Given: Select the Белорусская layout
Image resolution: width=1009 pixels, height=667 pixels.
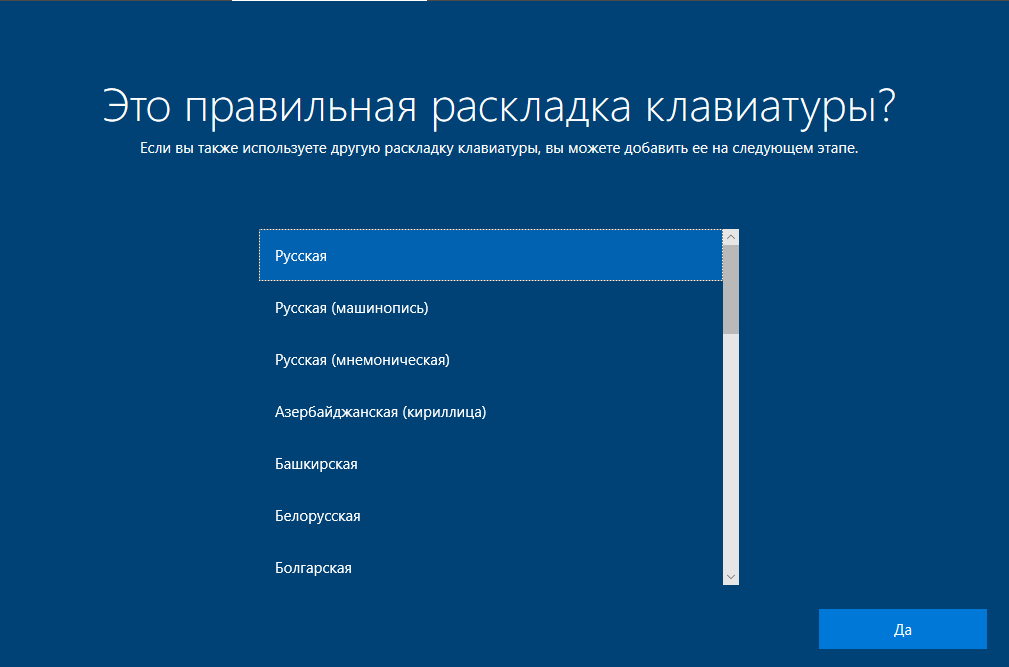Looking at the screenshot, I should pos(490,516).
